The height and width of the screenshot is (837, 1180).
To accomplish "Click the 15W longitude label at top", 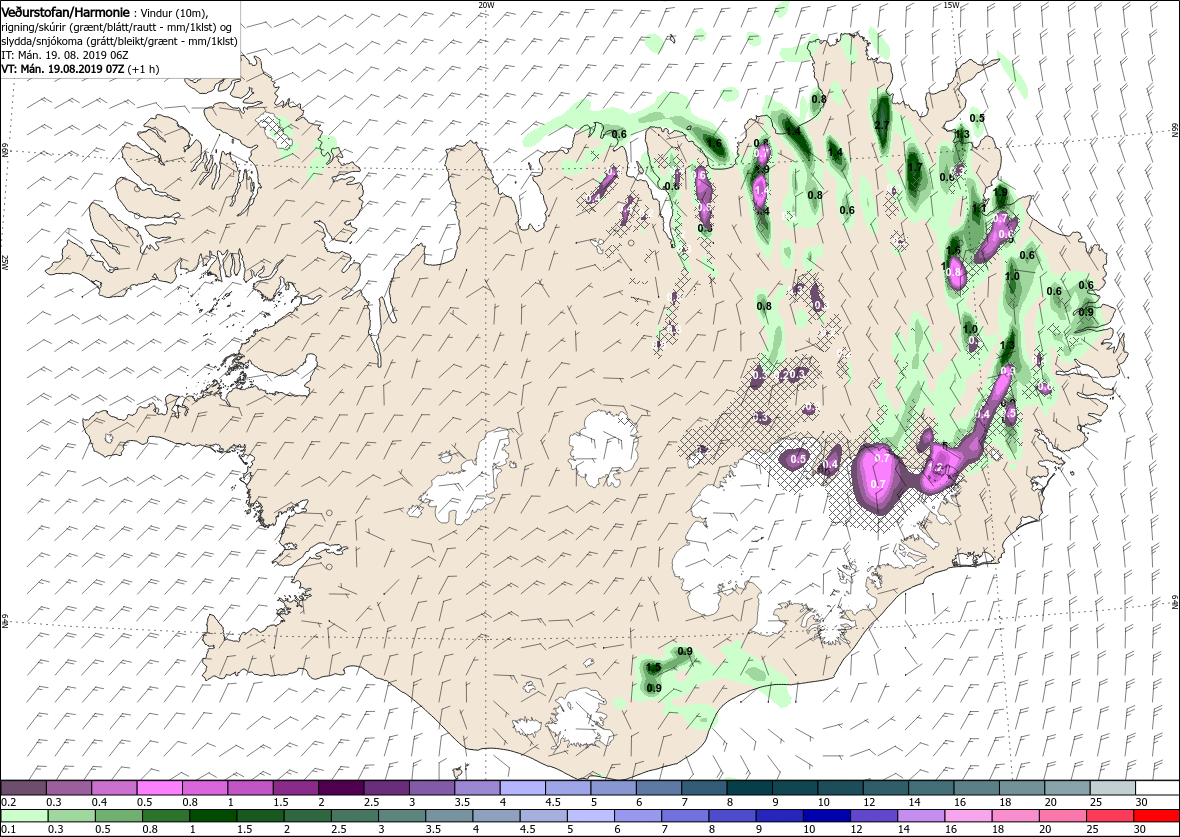I will coord(951,5).
